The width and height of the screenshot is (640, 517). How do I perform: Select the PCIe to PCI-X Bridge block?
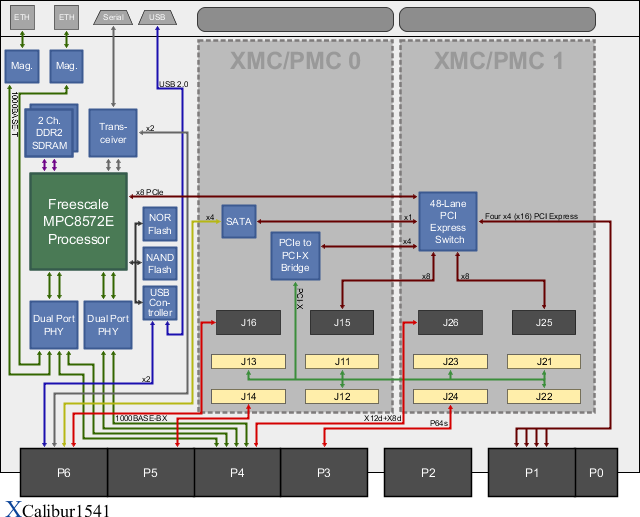pyautogui.click(x=295, y=256)
